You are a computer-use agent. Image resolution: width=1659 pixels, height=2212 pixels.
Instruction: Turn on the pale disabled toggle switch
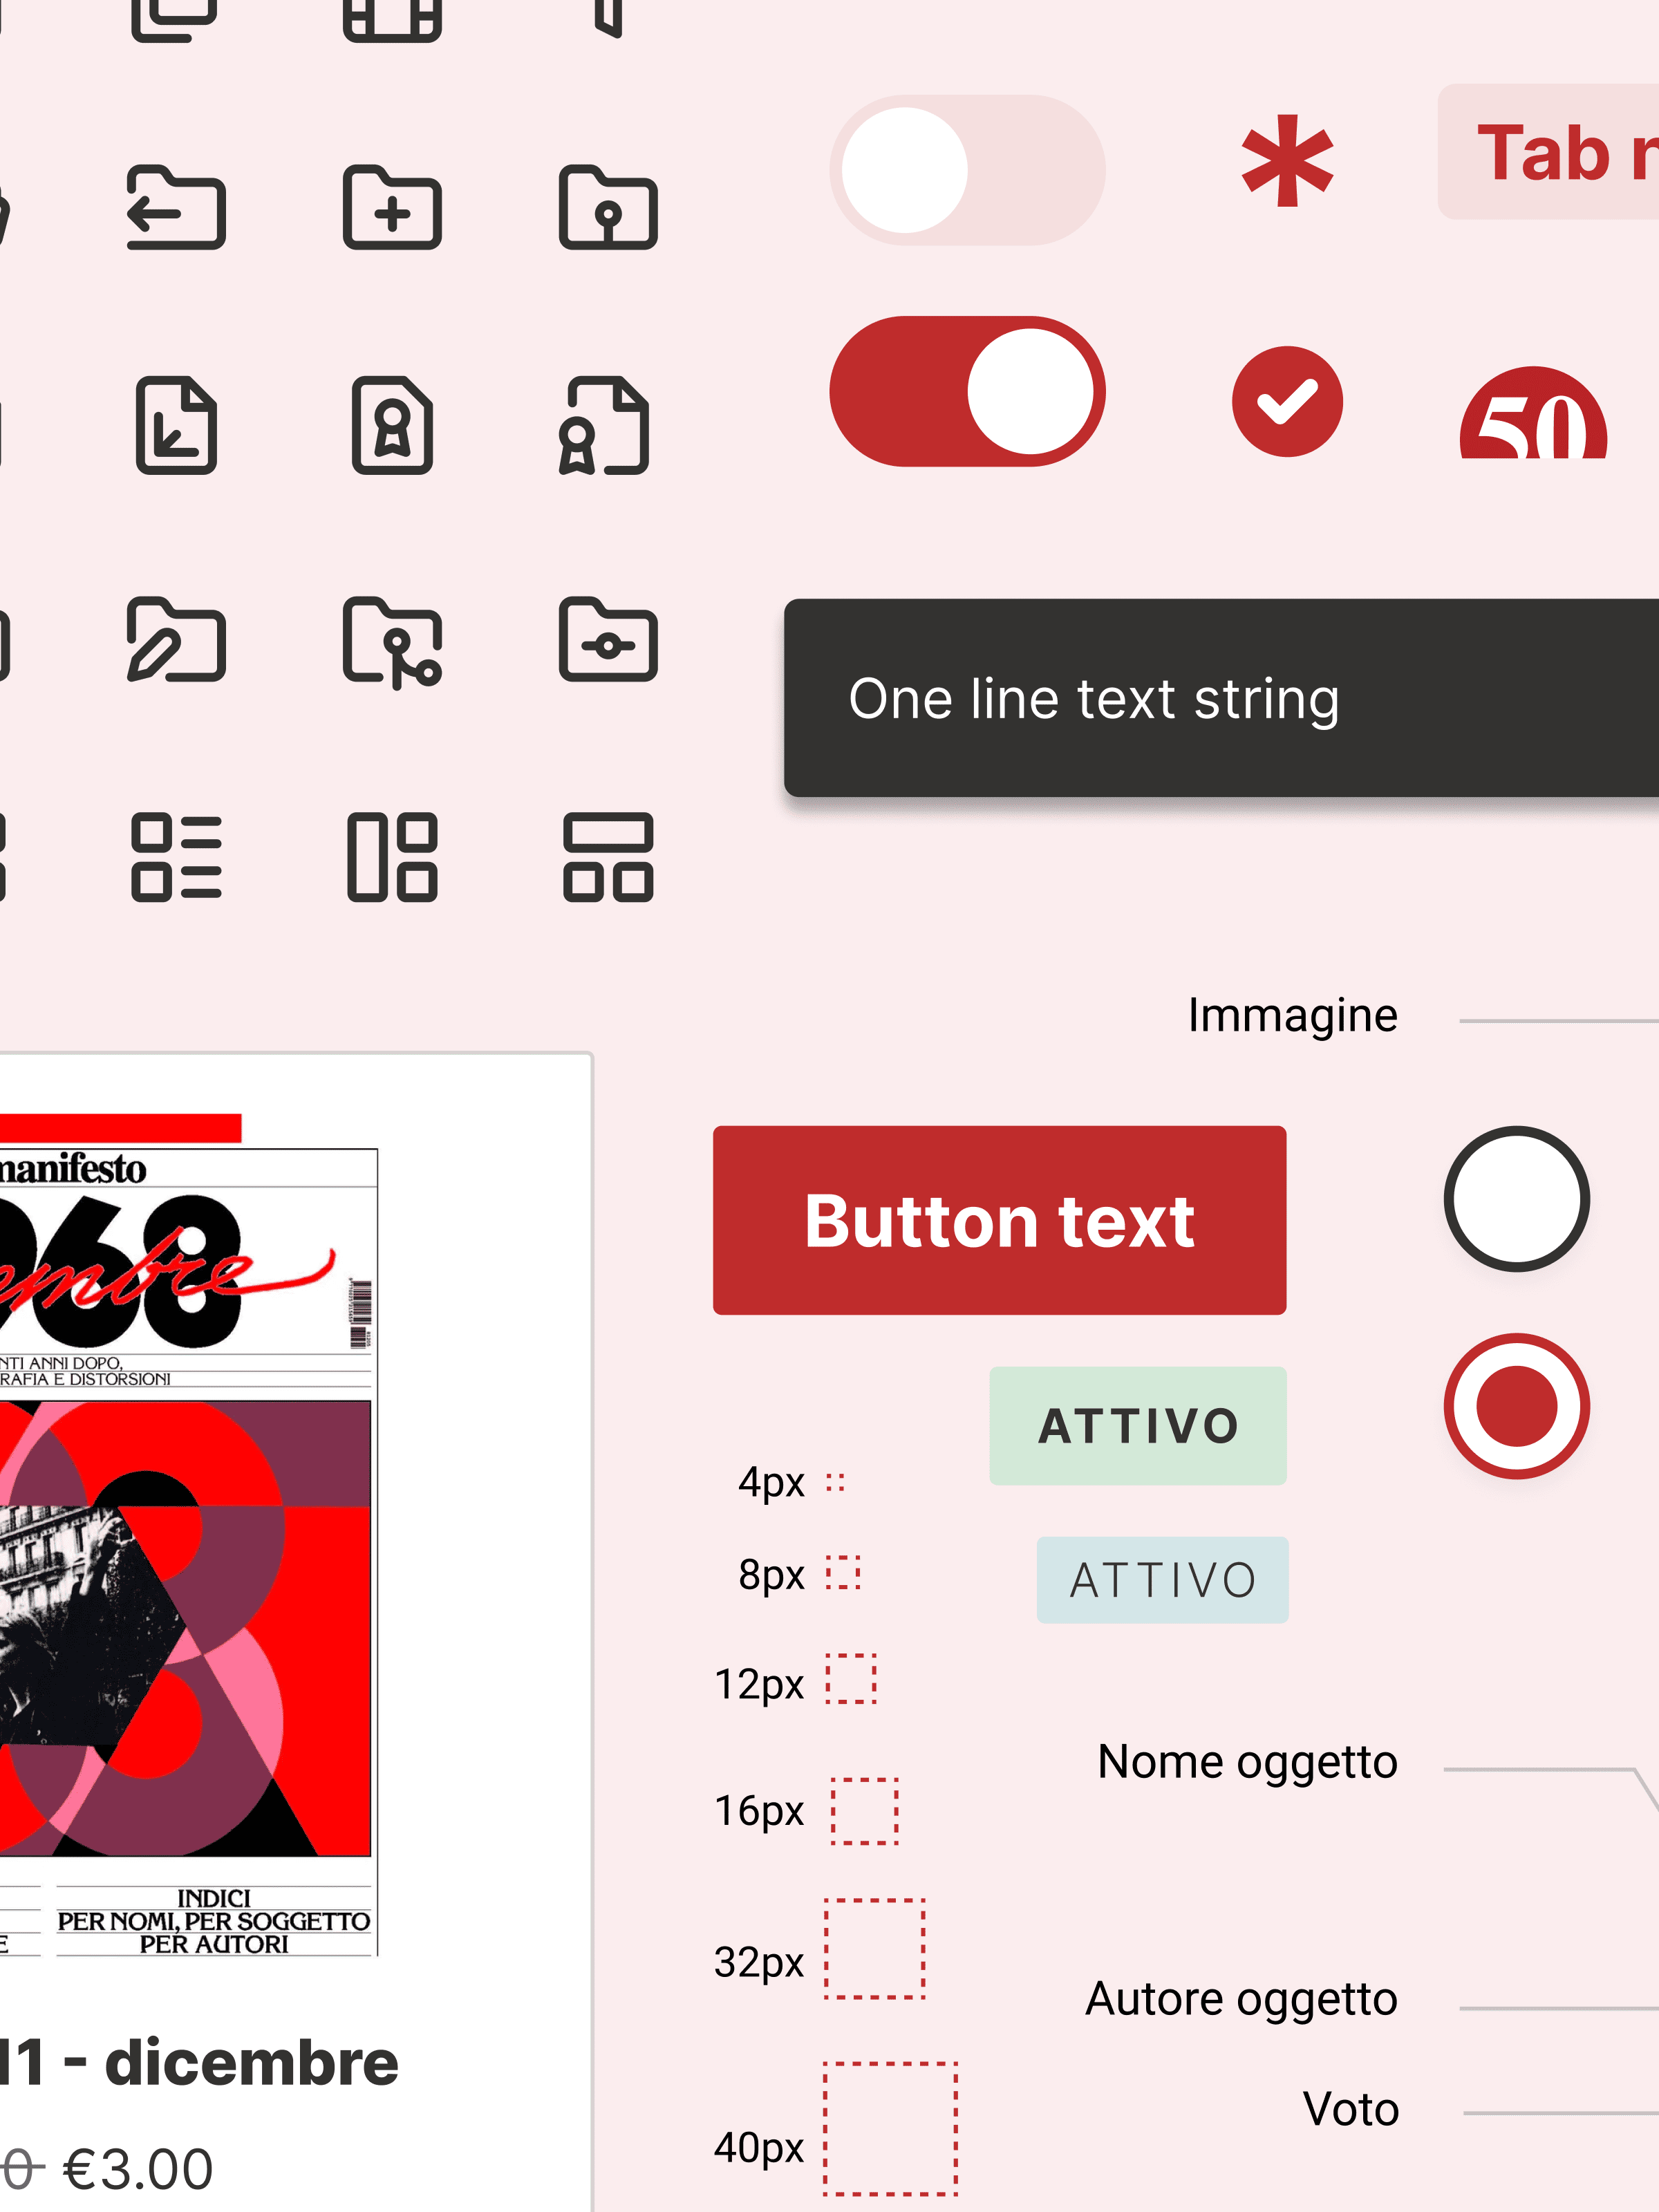966,170
